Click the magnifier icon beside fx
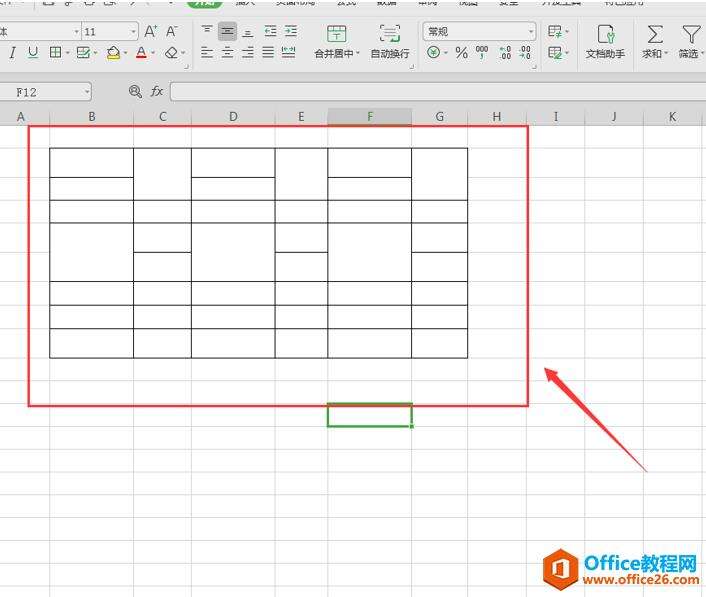 [x=135, y=91]
